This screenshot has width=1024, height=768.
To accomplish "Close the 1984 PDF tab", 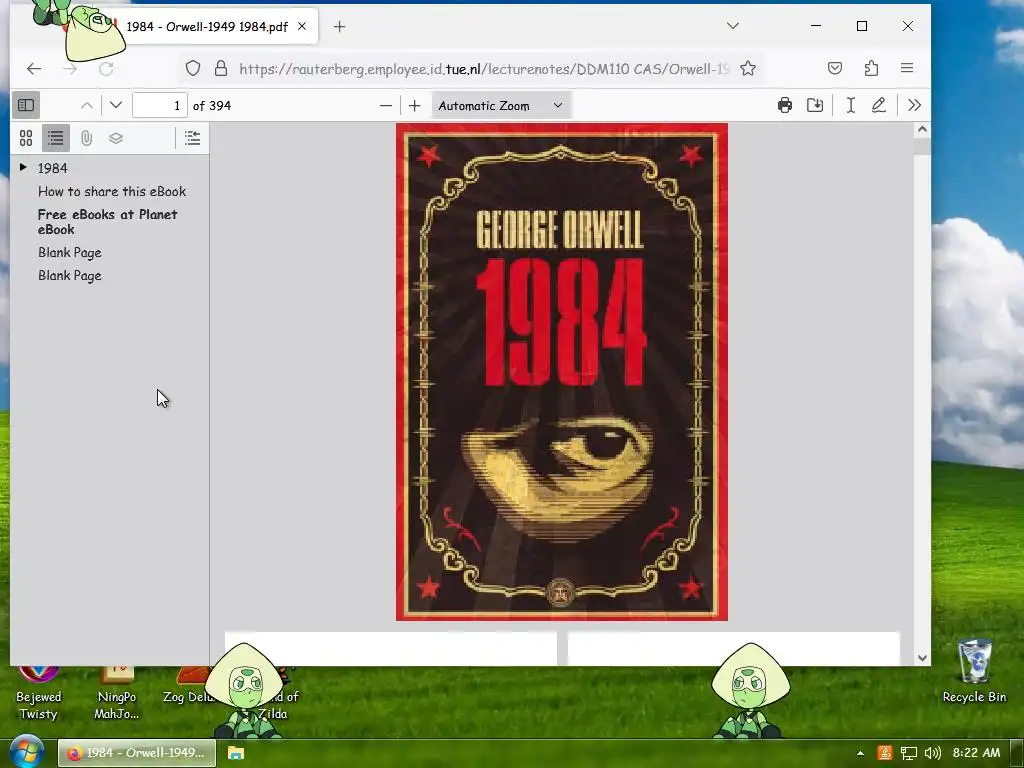I will [x=302, y=26].
